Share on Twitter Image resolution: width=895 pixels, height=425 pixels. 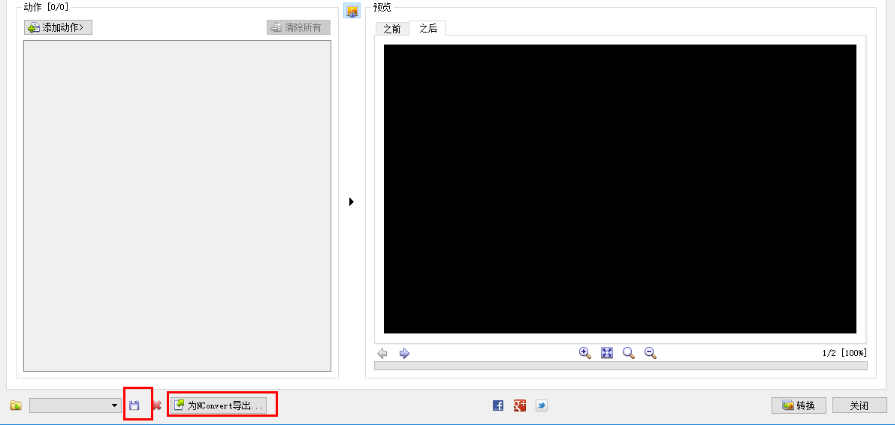(x=542, y=406)
